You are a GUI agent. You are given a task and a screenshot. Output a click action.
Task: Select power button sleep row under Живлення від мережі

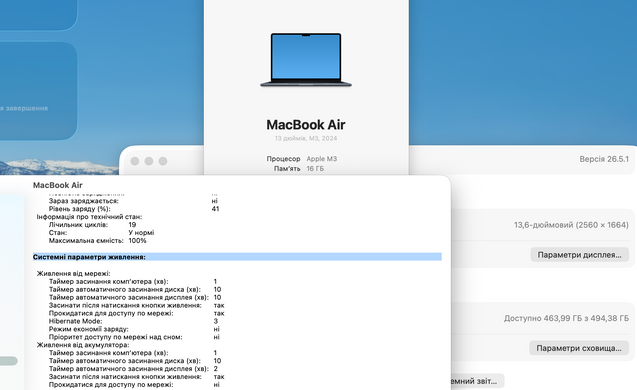pyautogui.click(x=136, y=305)
